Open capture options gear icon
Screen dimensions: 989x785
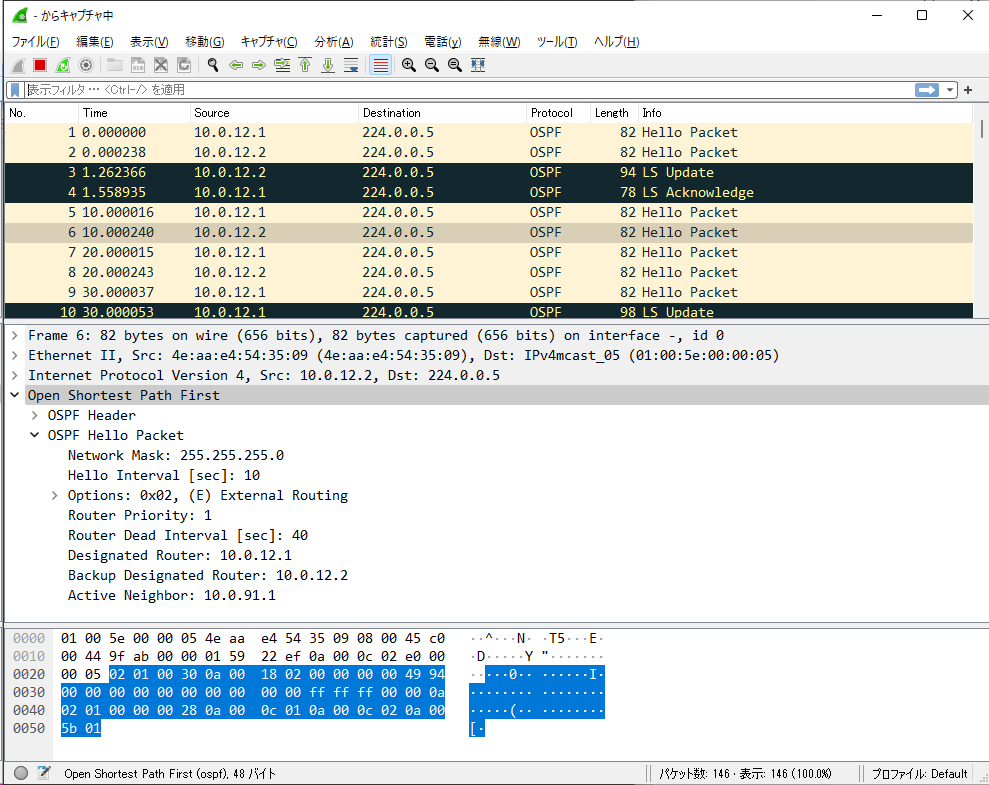coord(86,65)
